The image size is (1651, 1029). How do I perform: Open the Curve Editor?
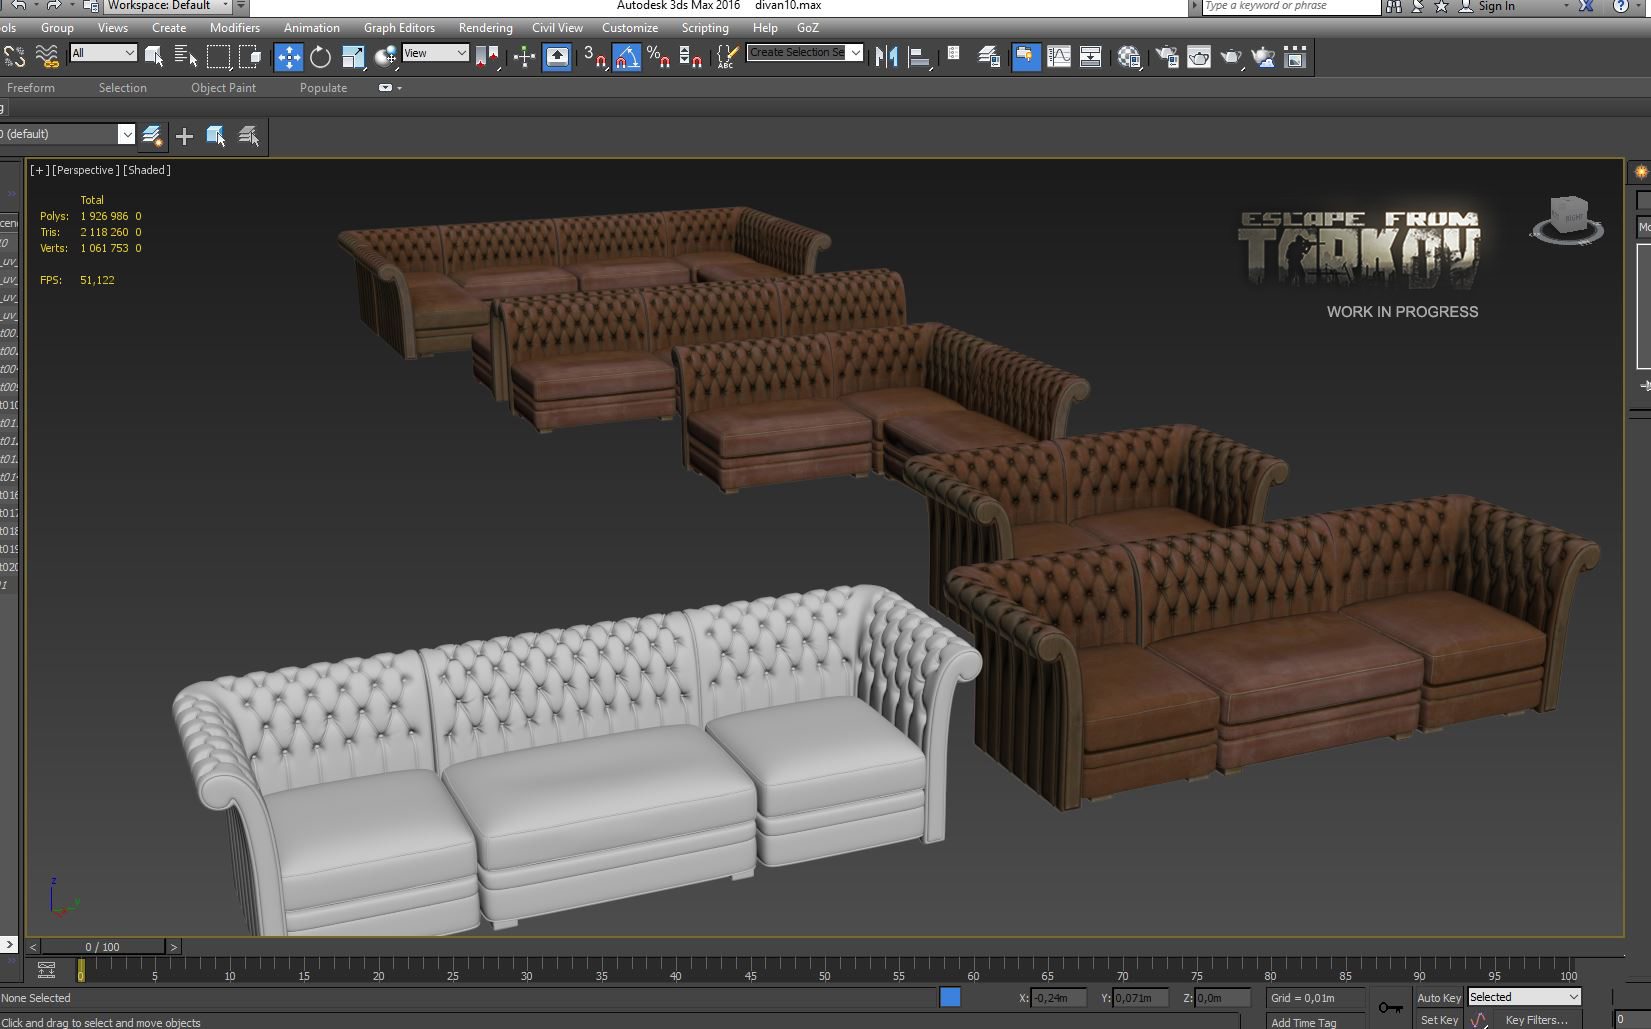click(1058, 57)
